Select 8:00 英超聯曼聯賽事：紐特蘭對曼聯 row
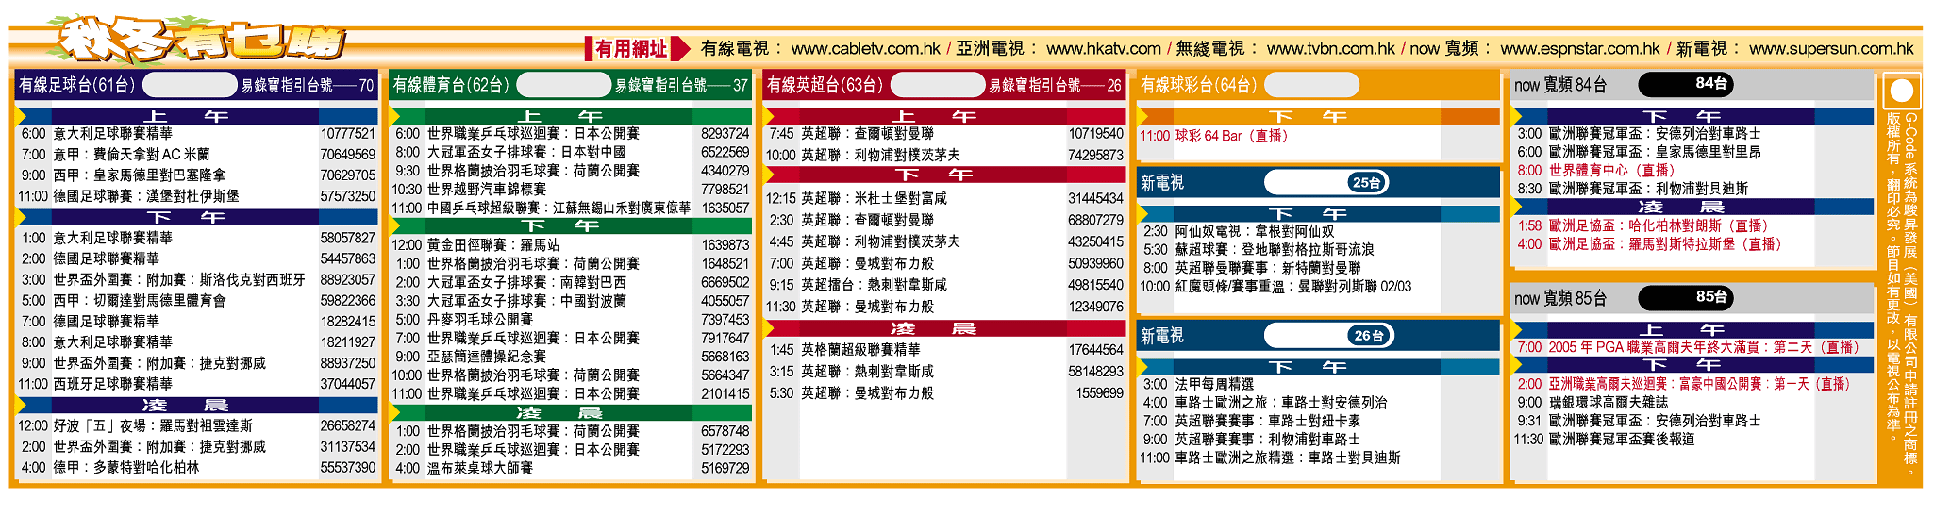 pyautogui.click(x=1318, y=268)
